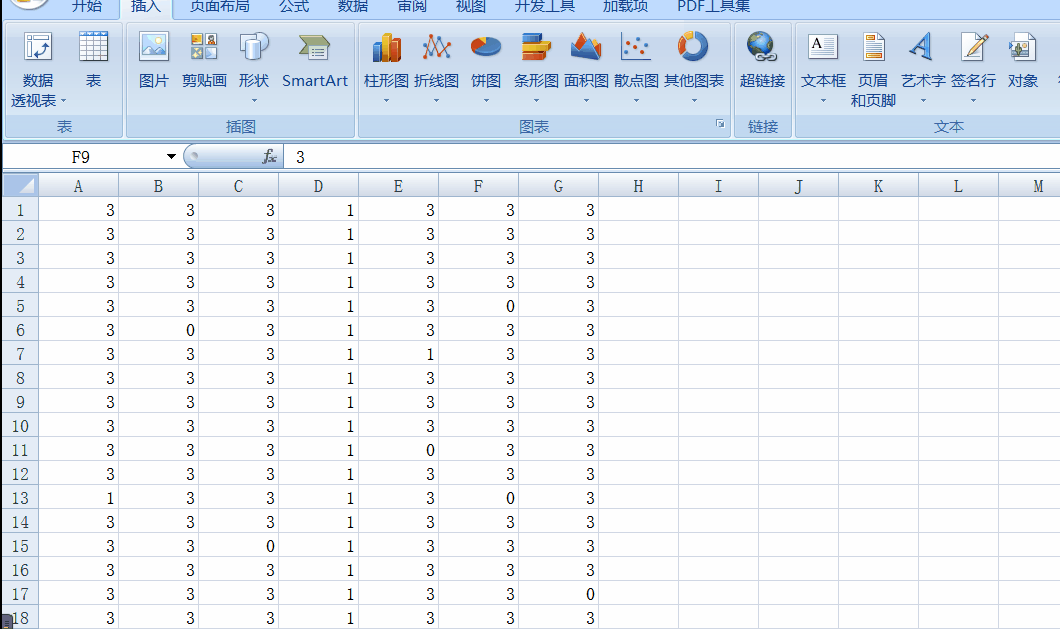
Task: Select cell D1 containing 1
Action: click(x=318, y=210)
